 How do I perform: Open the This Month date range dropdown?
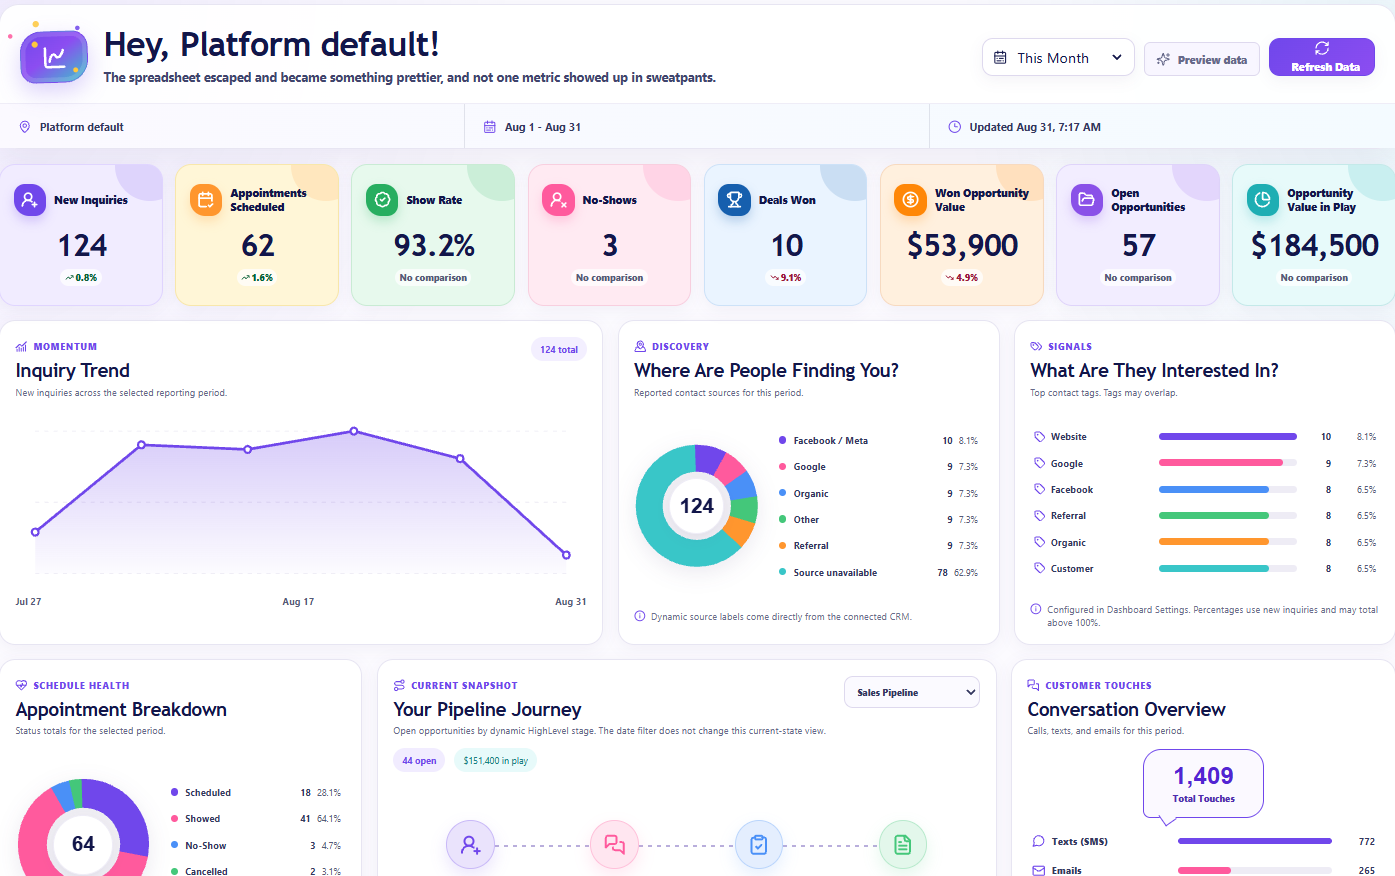[1058, 58]
